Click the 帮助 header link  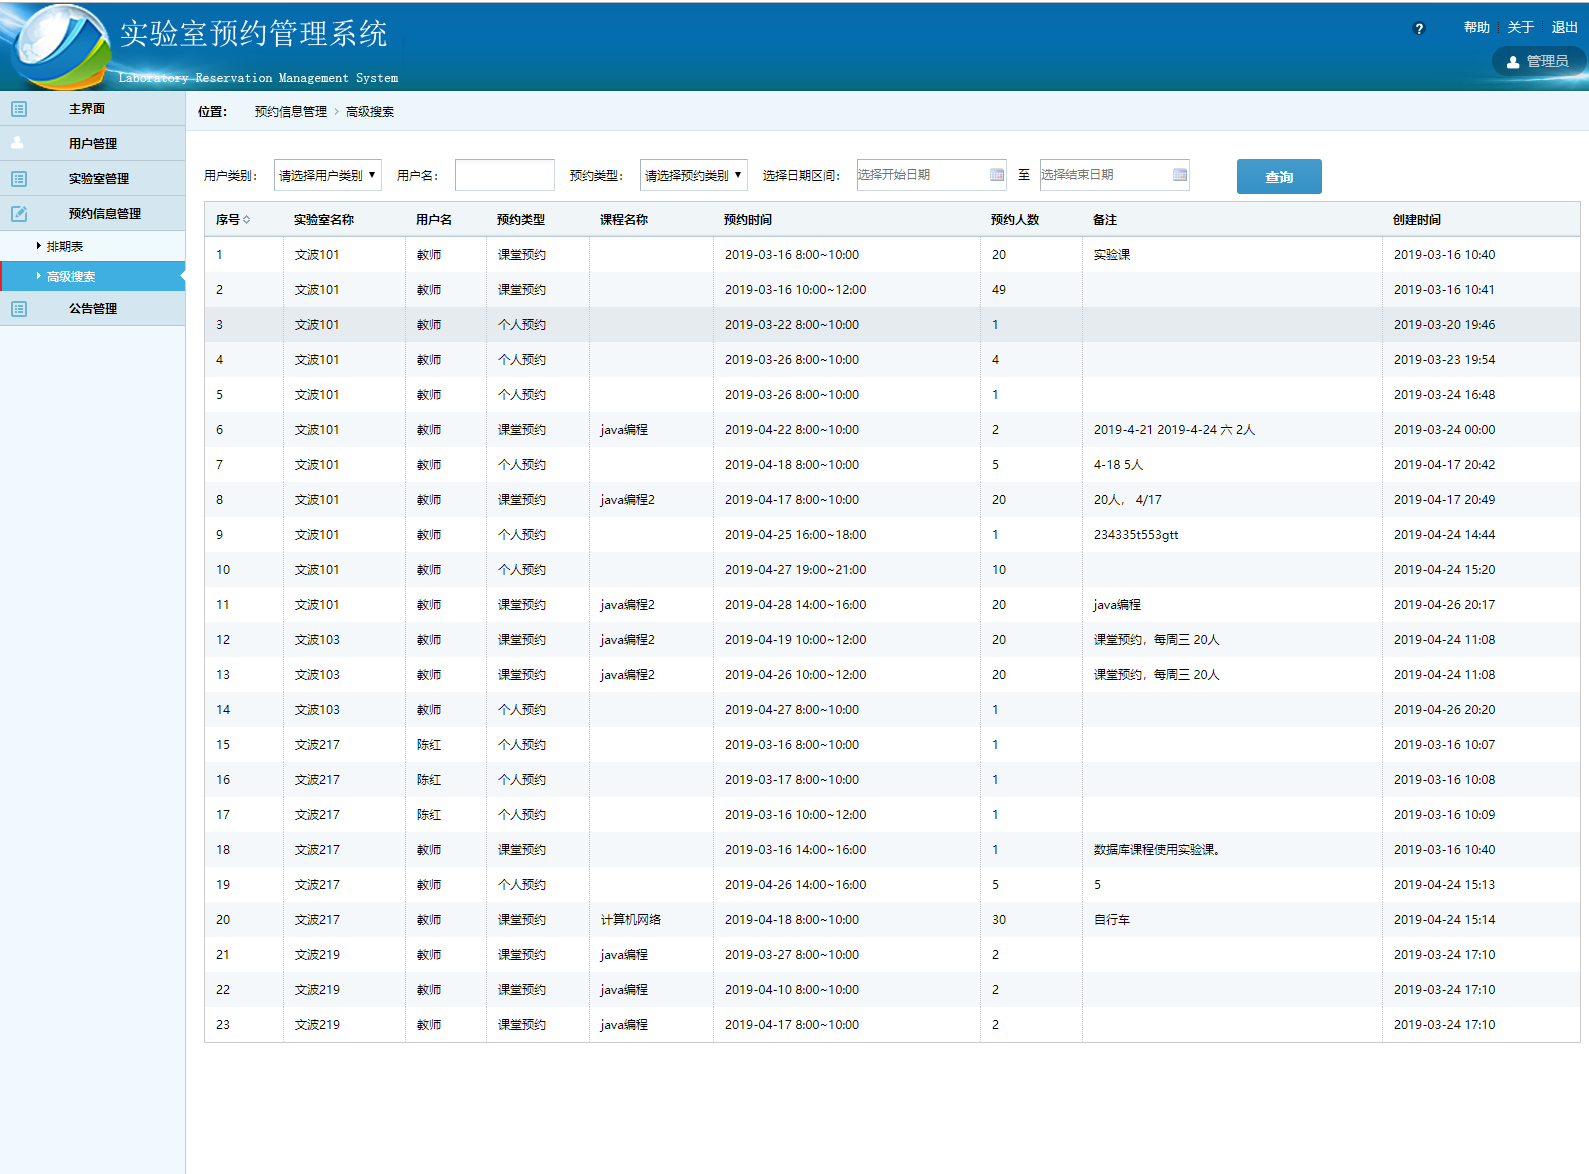point(1476,28)
